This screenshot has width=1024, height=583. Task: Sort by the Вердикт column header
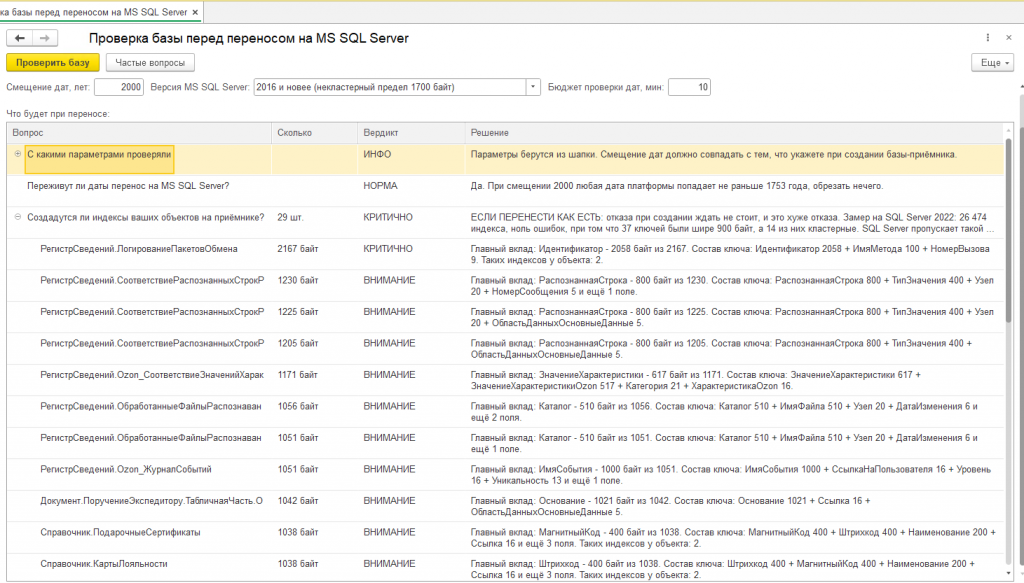point(411,133)
